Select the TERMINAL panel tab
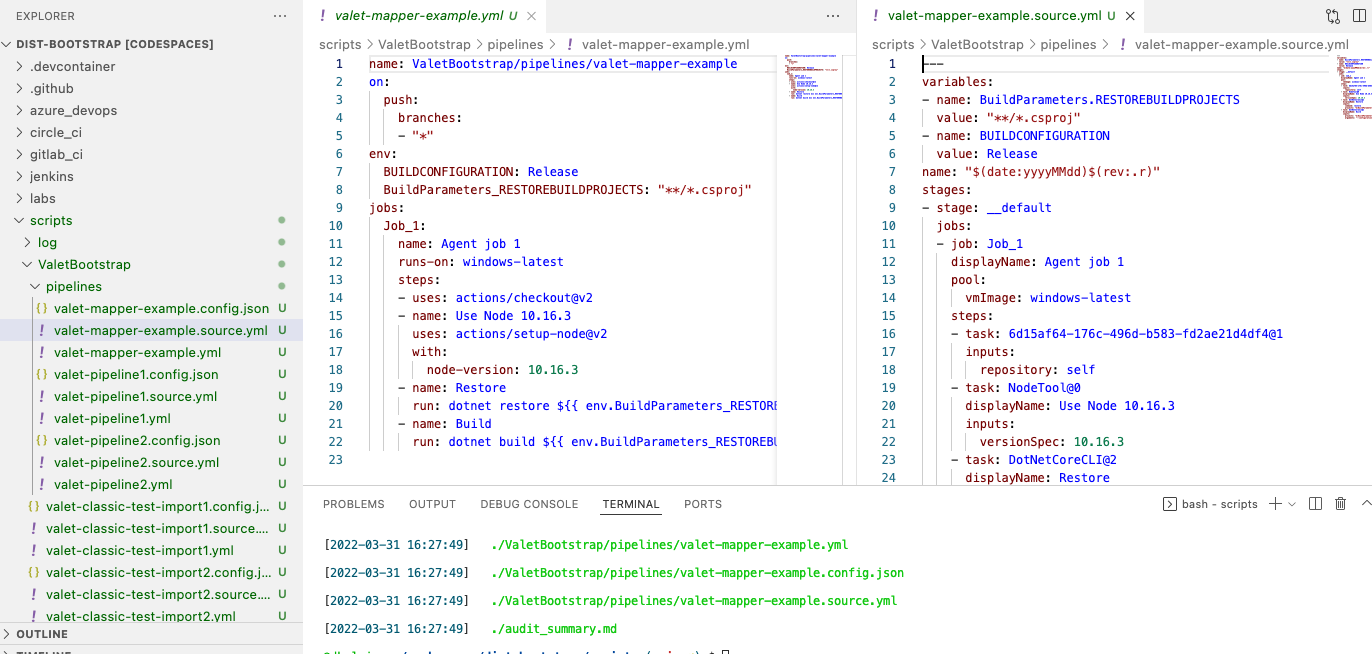This screenshot has height=654, width=1372. [x=631, y=504]
